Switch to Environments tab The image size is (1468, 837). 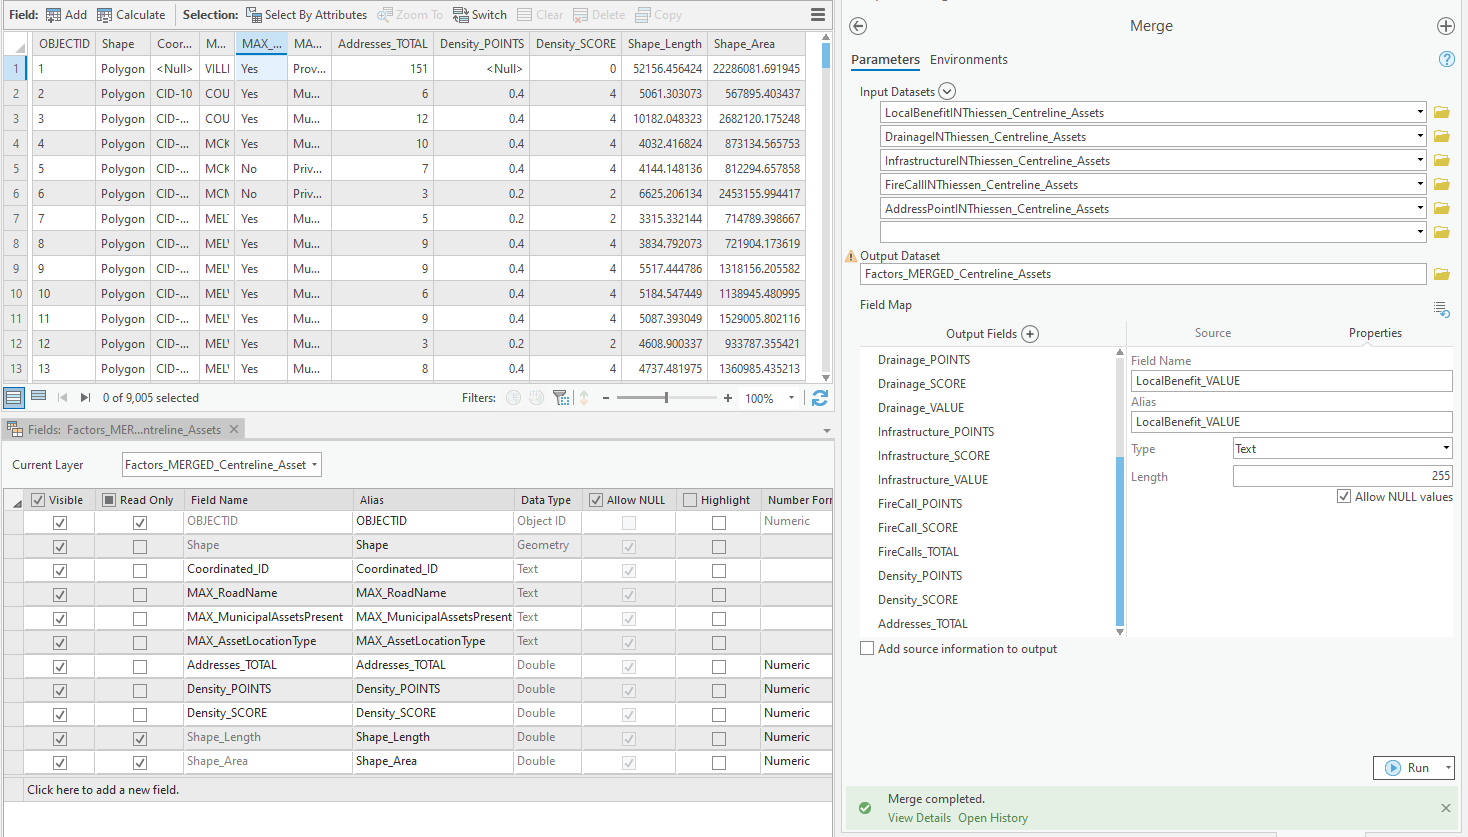(968, 60)
